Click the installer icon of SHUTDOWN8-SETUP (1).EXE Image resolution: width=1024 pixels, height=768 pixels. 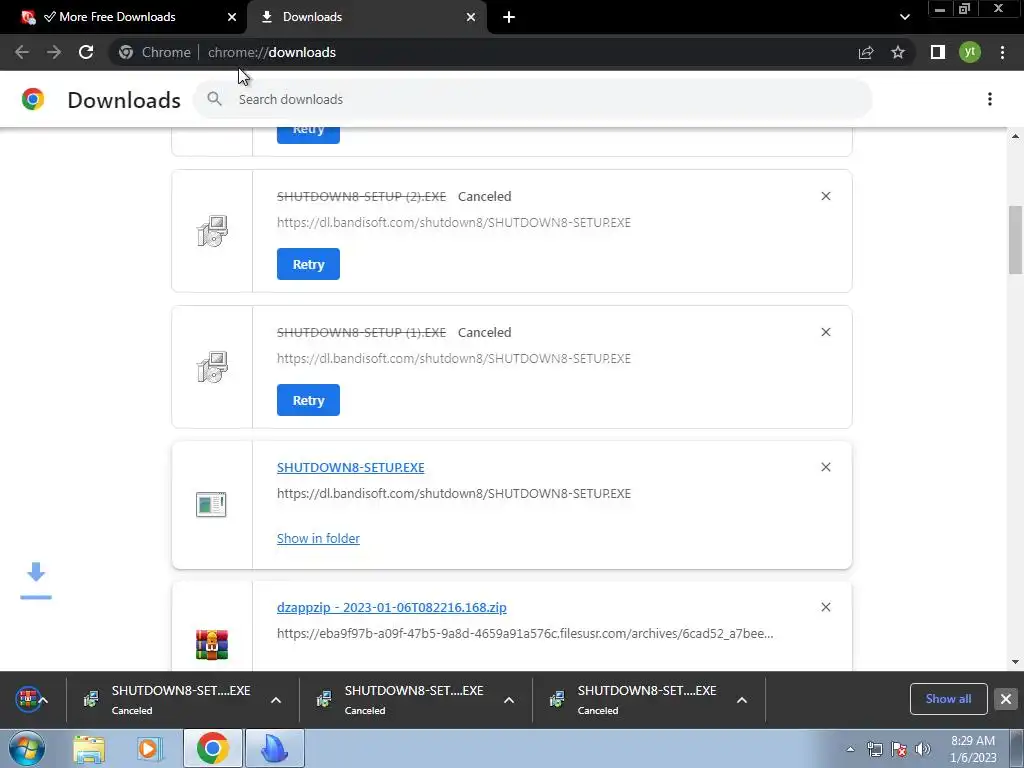pyautogui.click(x=212, y=366)
